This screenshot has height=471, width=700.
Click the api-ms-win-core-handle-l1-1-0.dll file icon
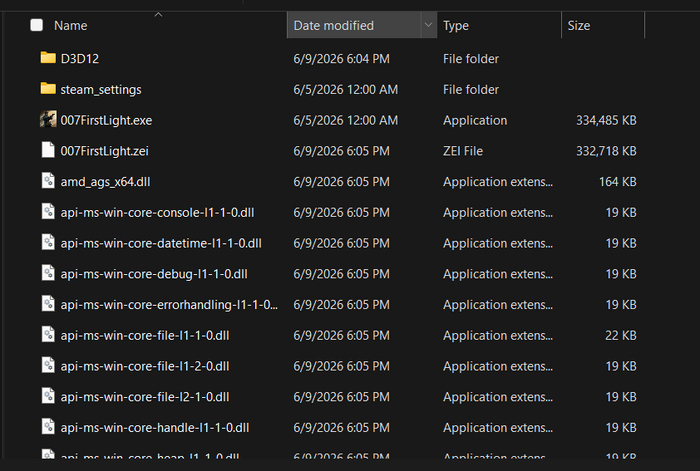coord(48,427)
